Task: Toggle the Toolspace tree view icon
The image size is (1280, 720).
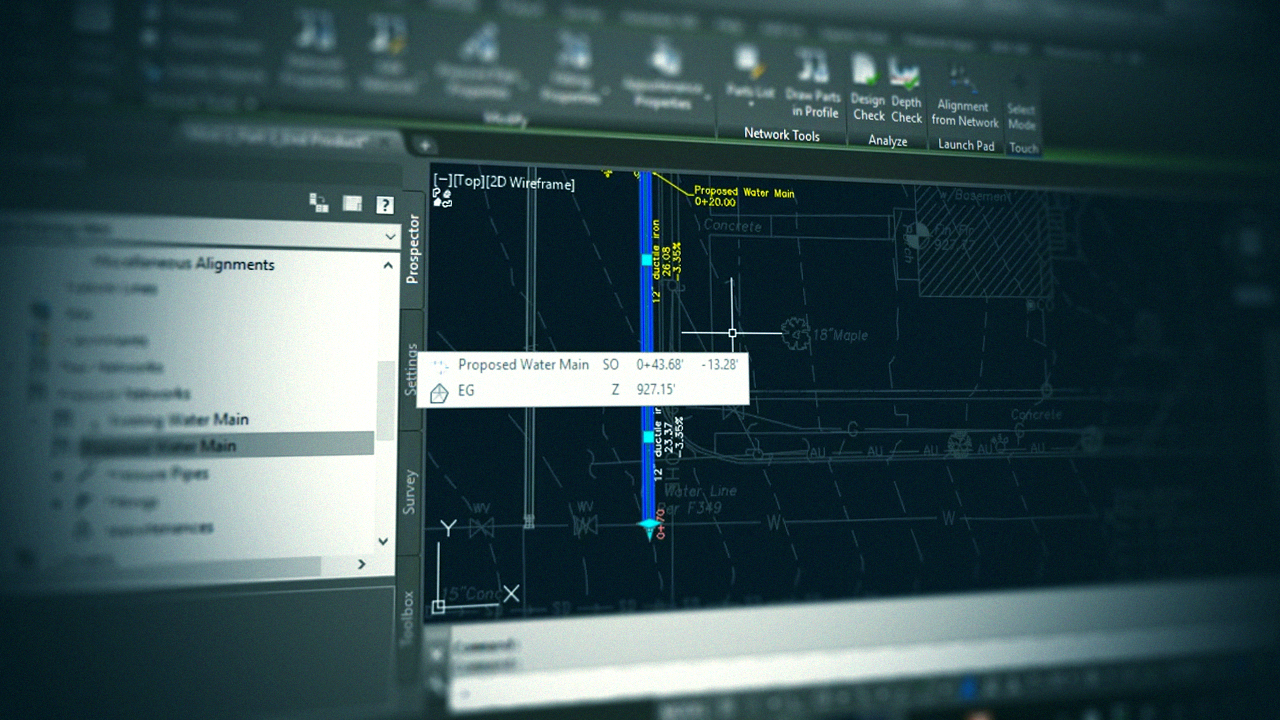Action: point(319,203)
